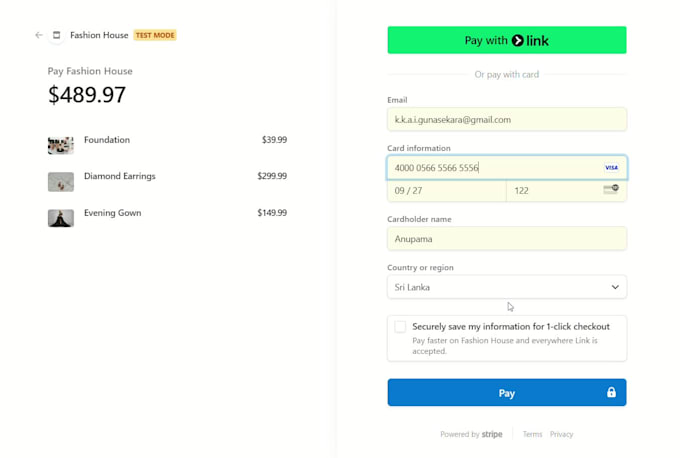Select the Cardholder name field
This screenshot has width=680, height=458.
pos(506,239)
